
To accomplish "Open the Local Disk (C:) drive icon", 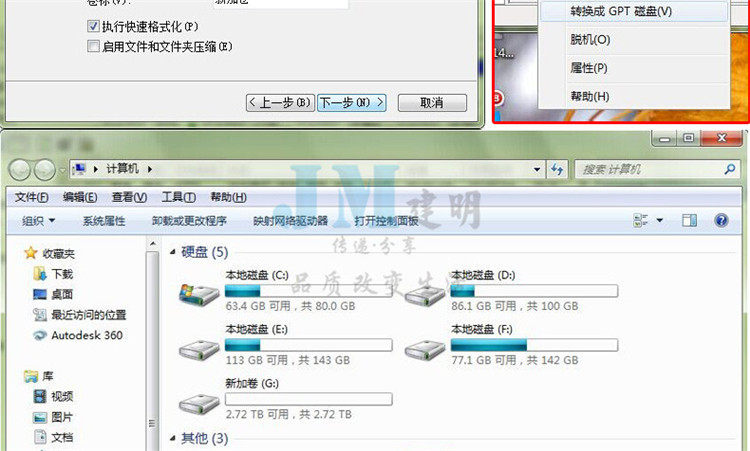I will click(199, 294).
